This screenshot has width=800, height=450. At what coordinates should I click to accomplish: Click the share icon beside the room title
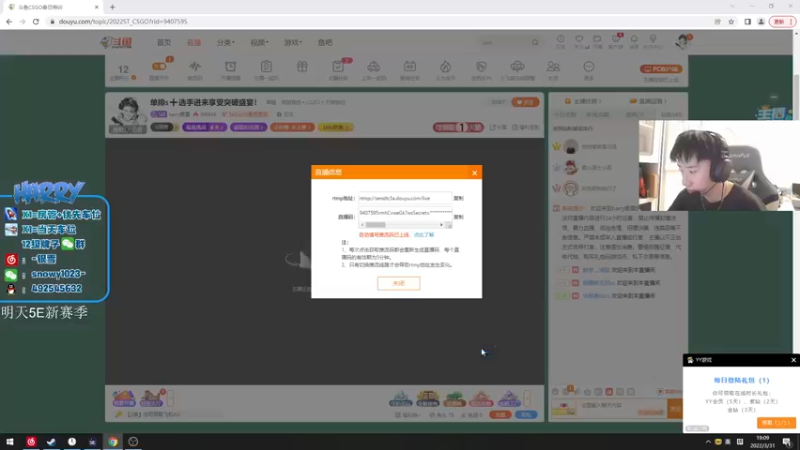pyautogui.click(x=498, y=128)
